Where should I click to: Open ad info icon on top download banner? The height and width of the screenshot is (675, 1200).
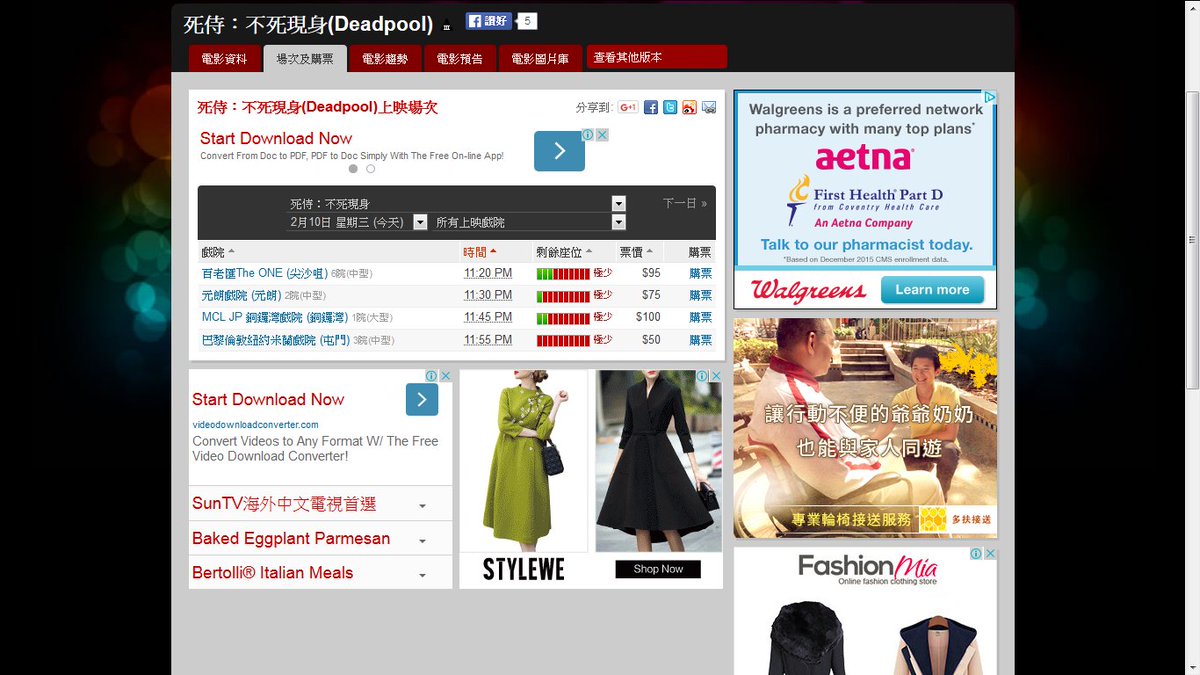[x=589, y=135]
